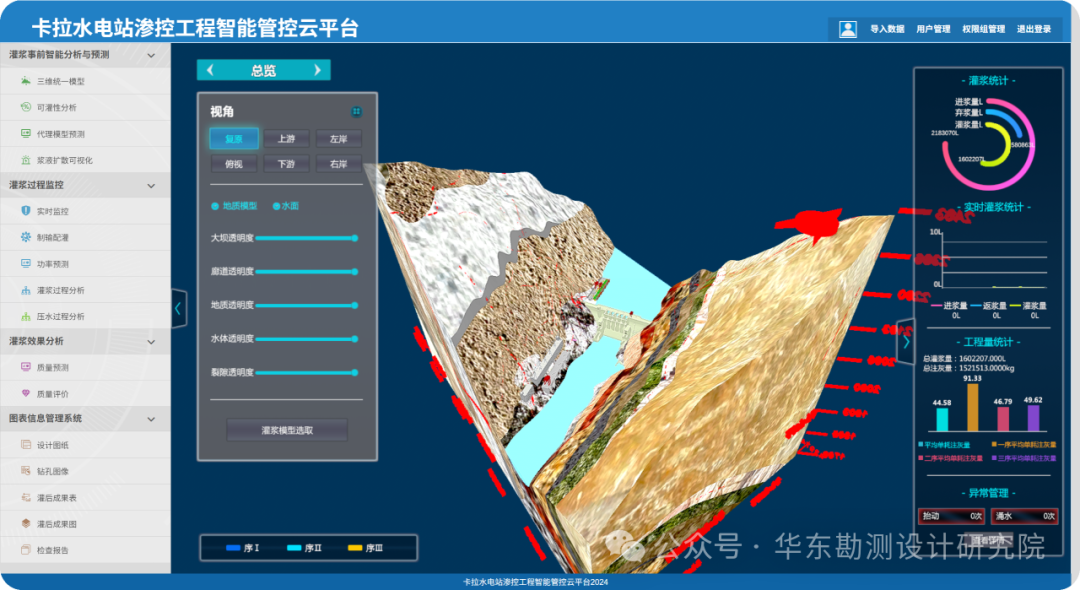Click the 灌浆过程分析 chart icon
Image resolution: width=1080 pixels, height=590 pixels.
click(25, 290)
